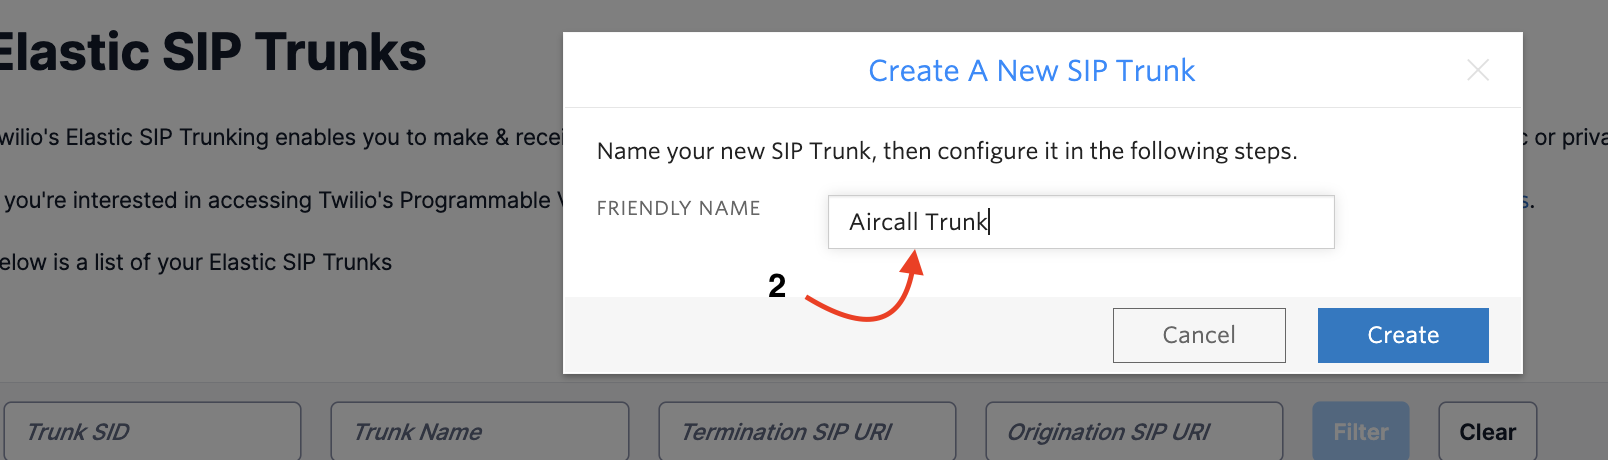Screen dimensions: 1608x460
Task: Clear the trunk filters
Action: [x=1487, y=432]
